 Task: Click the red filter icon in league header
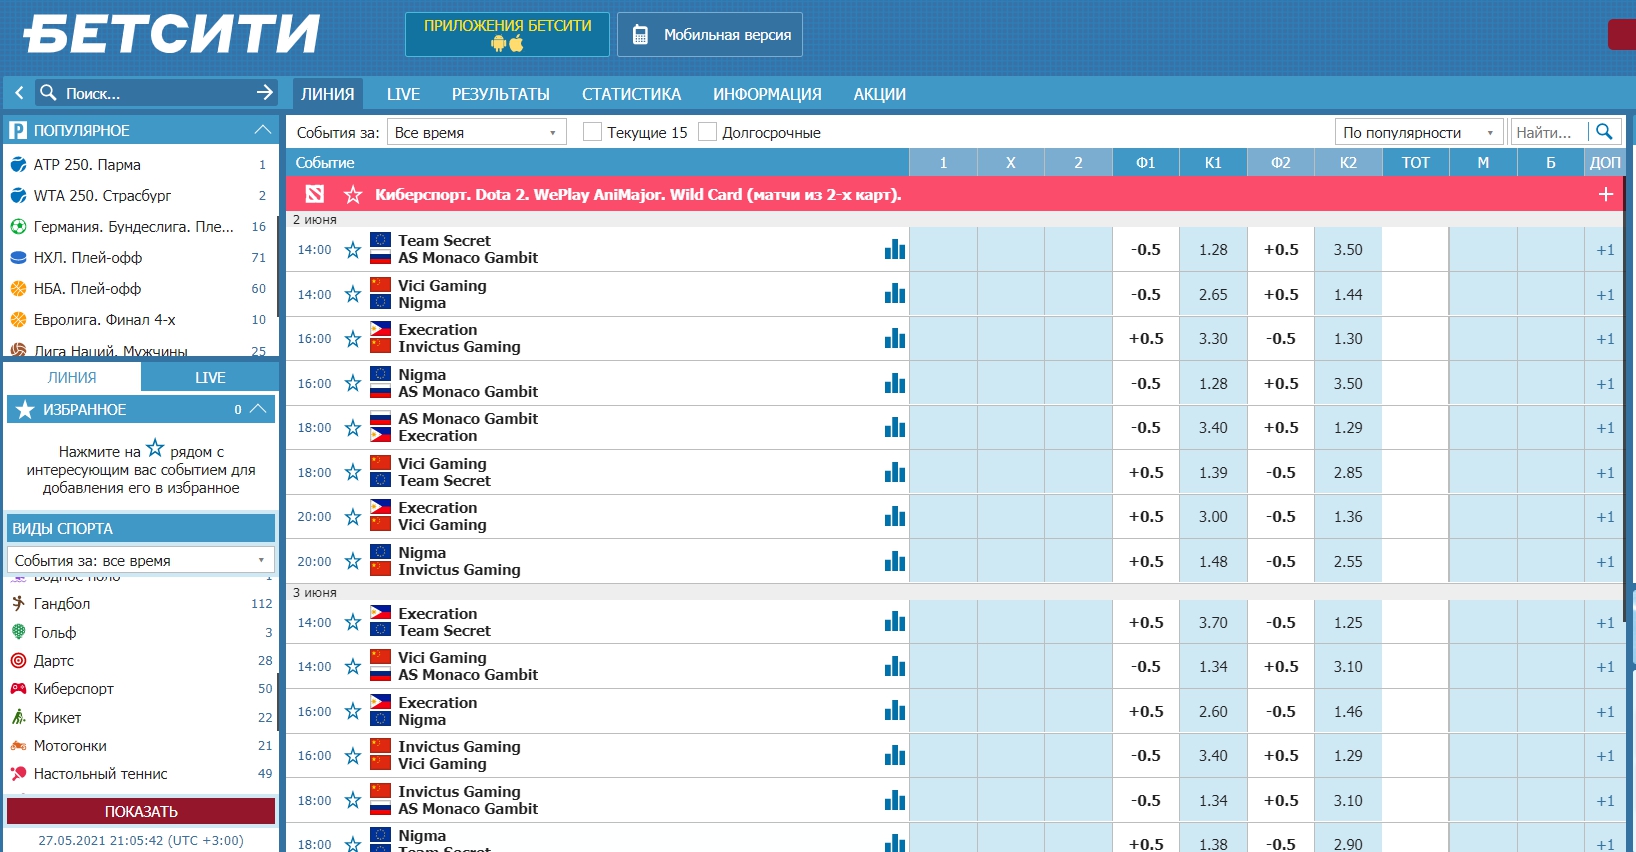pos(314,195)
